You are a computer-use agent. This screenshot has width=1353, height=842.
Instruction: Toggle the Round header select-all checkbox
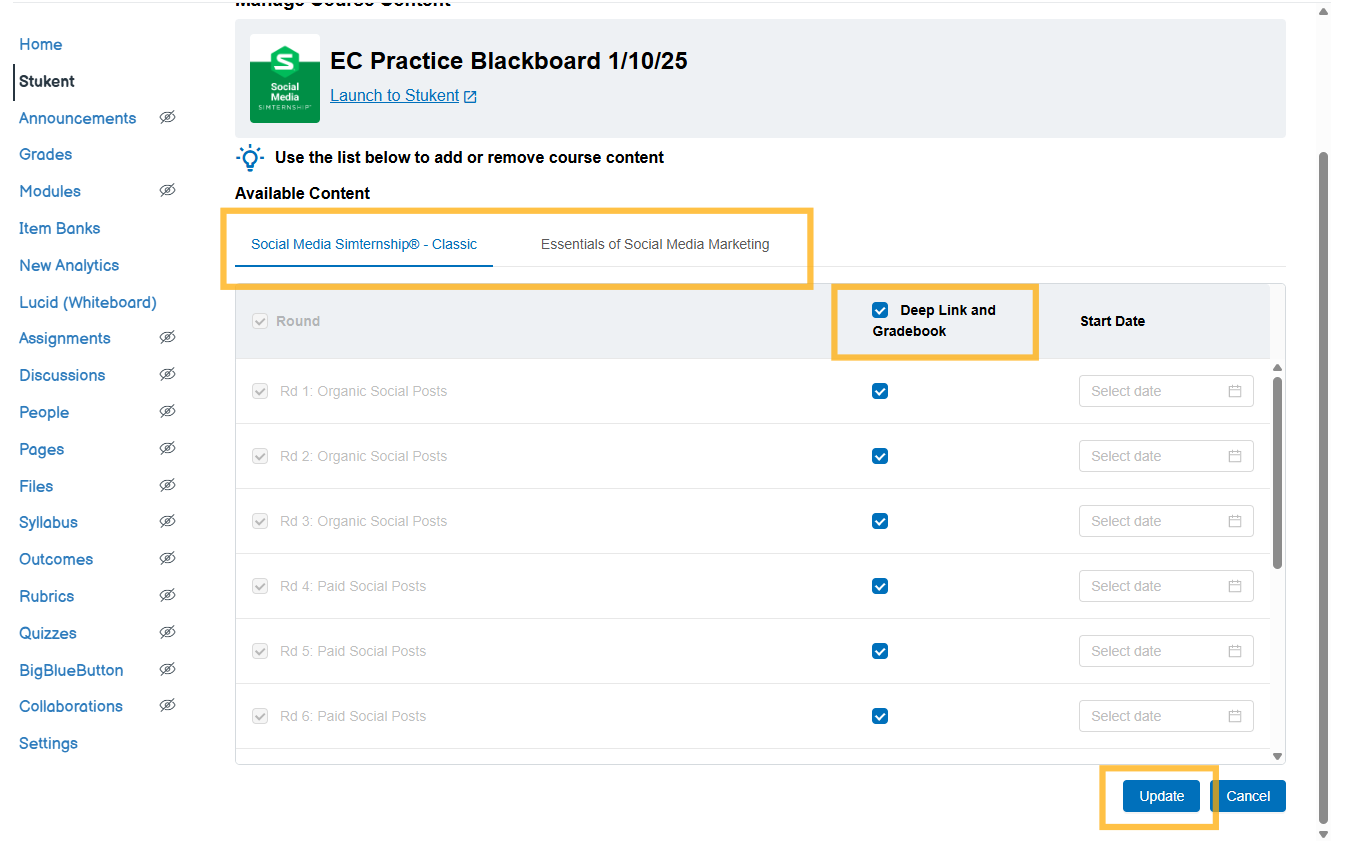(x=260, y=321)
